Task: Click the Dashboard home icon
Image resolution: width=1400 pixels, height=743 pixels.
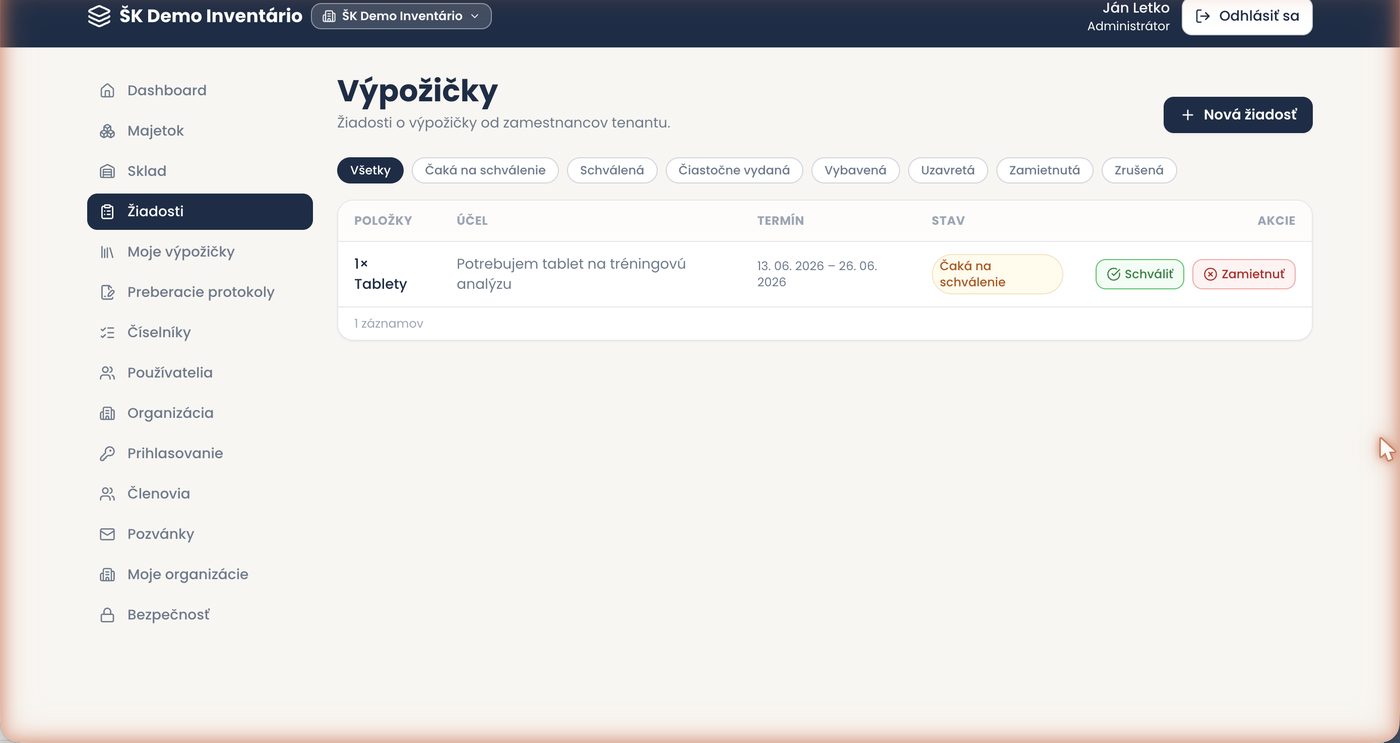Action: click(x=107, y=91)
